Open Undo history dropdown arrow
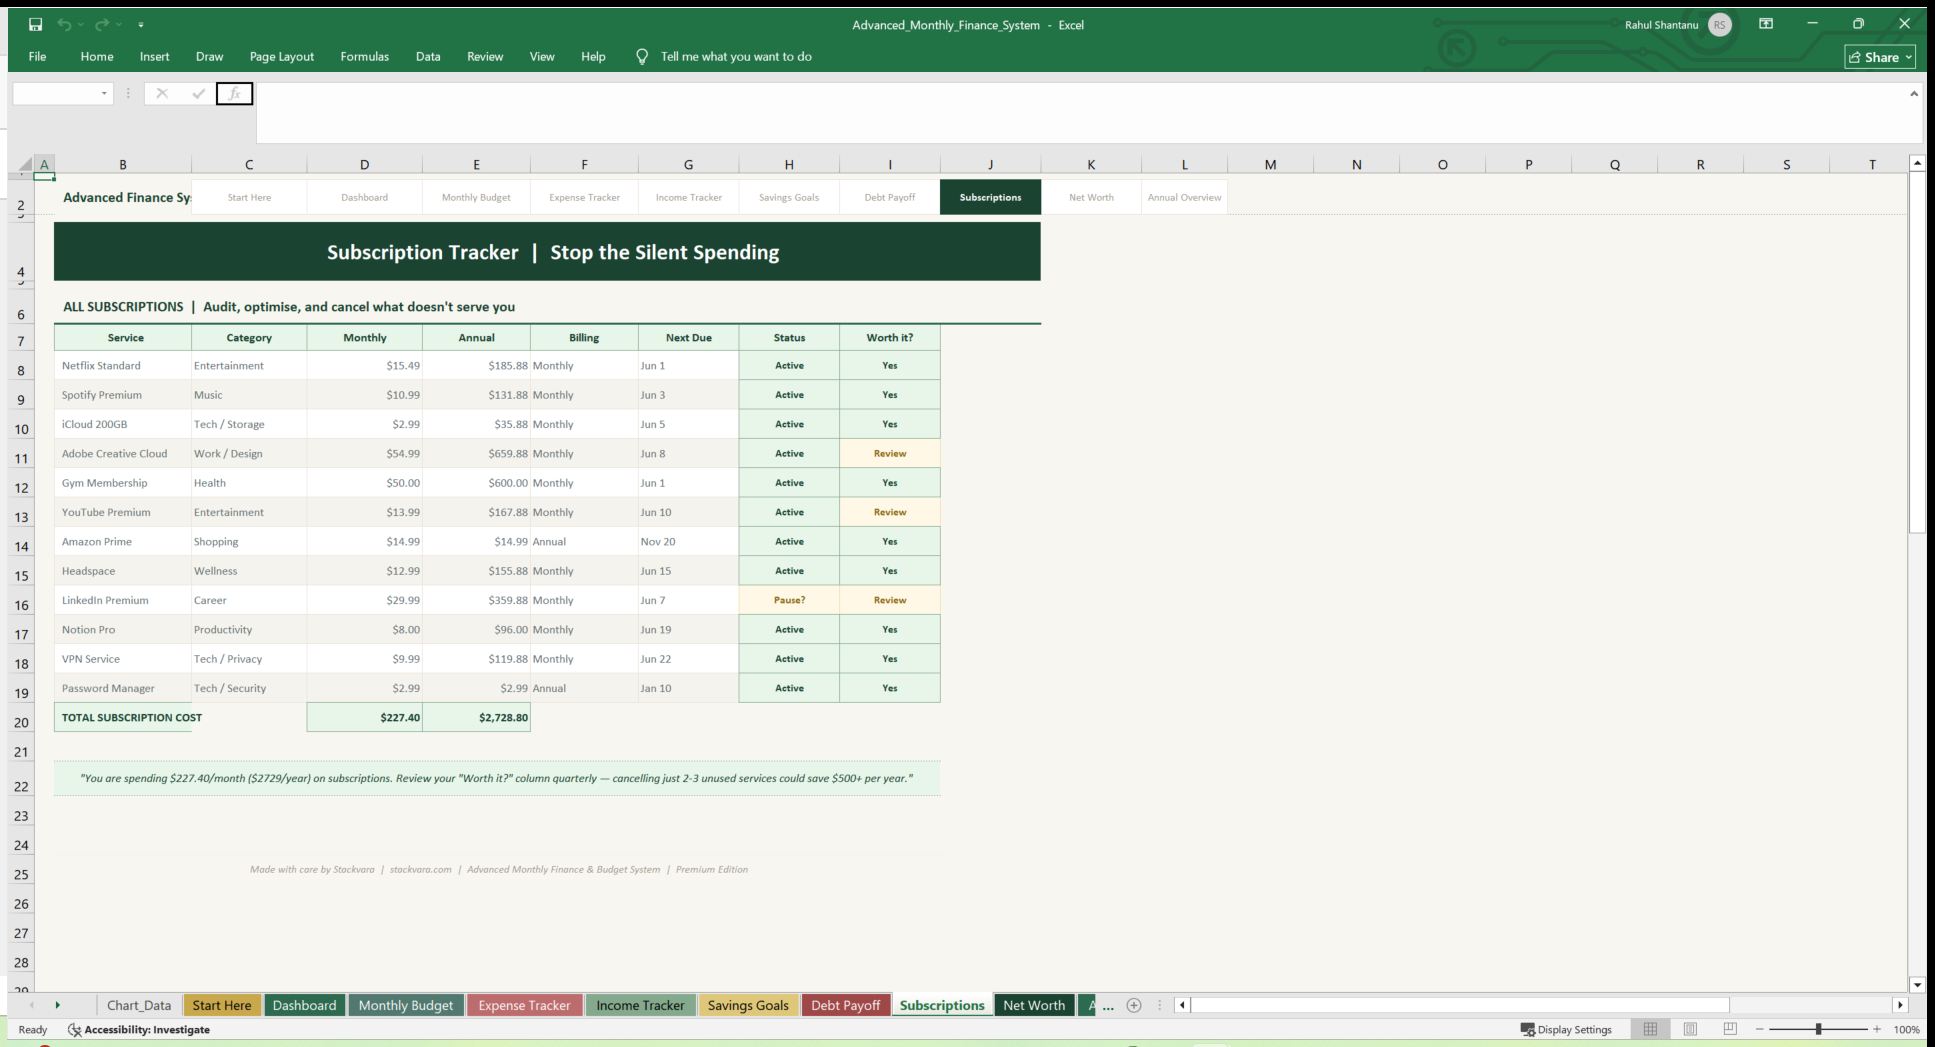The image size is (1935, 1047). (x=81, y=24)
